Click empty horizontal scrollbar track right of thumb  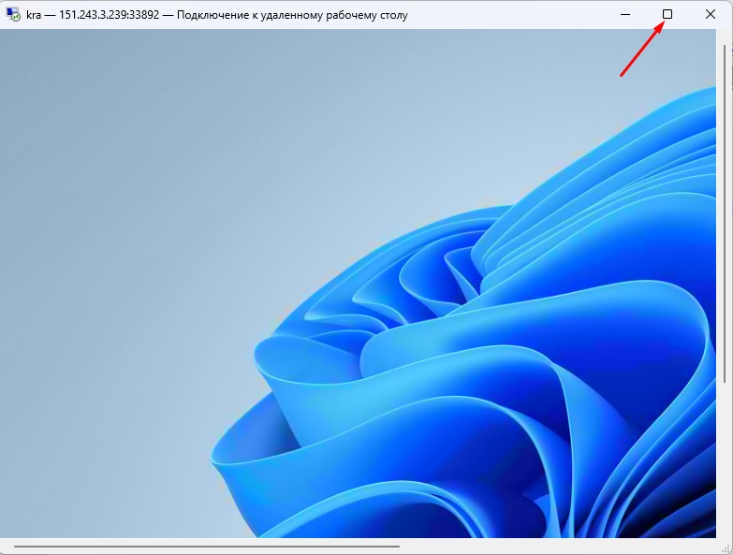pos(560,547)
